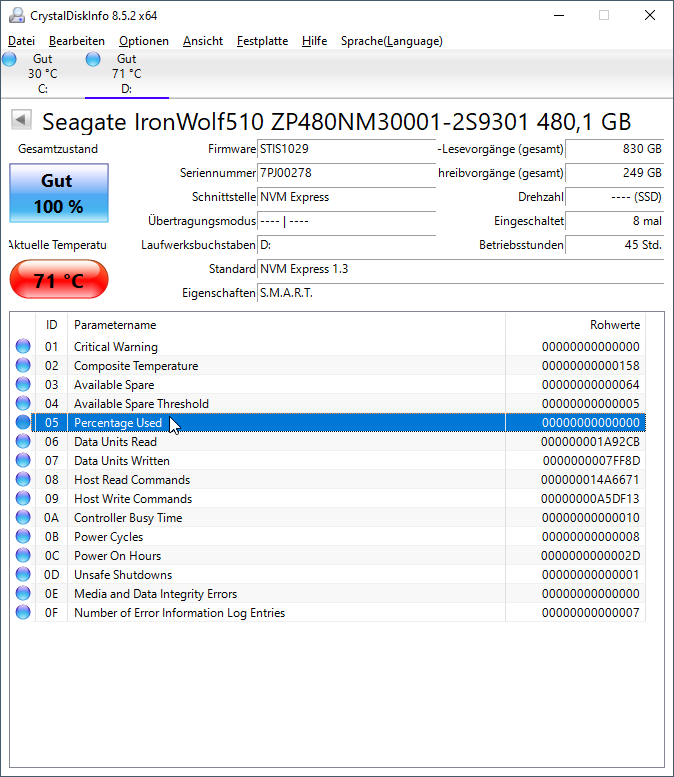Select the Critical Warning row text
Screen dimensions: 674x777
click(x=116, y=346)
